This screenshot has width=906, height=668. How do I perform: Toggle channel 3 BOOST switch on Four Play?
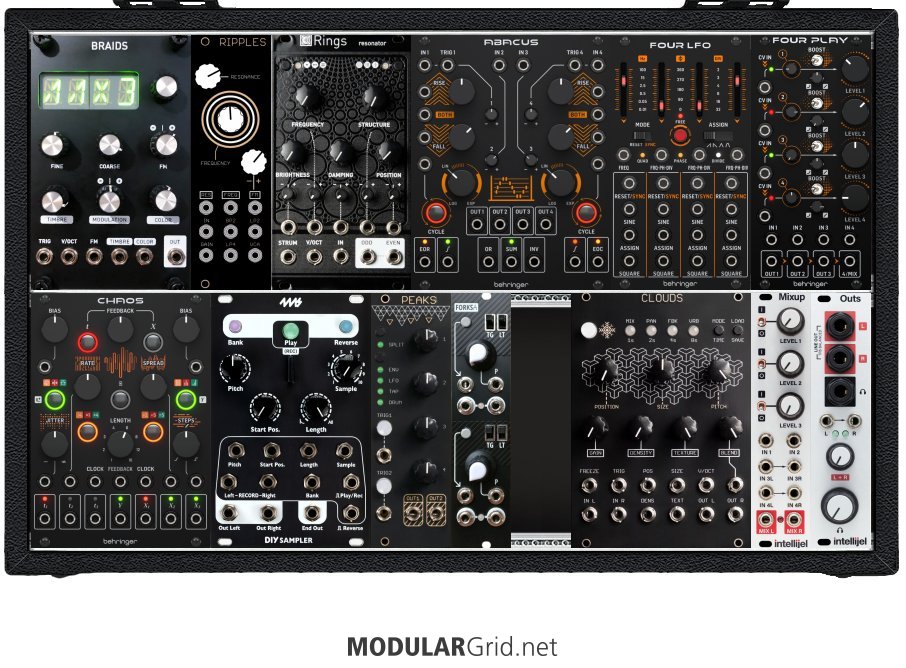(816, 147)
